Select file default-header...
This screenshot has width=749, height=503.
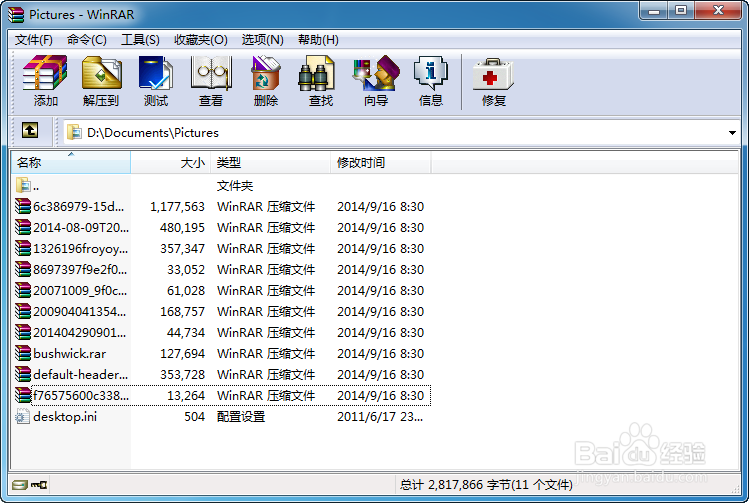pyautogui.click(x=81, y=375)
